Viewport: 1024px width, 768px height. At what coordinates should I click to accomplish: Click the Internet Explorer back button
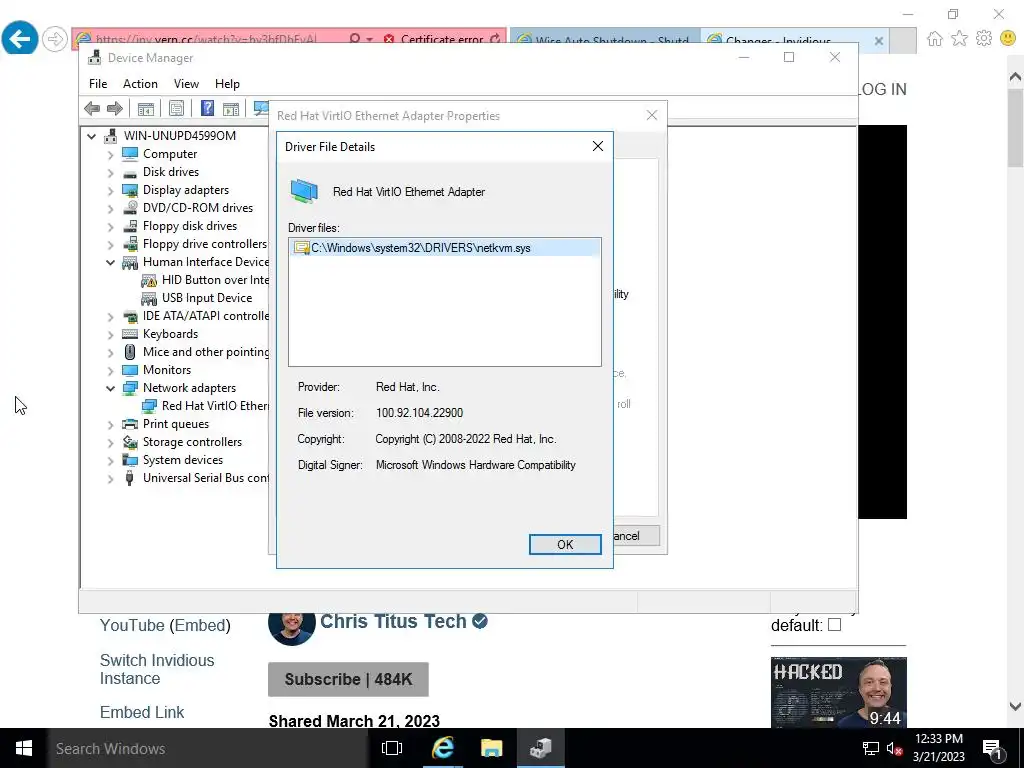tap(20, 39)
